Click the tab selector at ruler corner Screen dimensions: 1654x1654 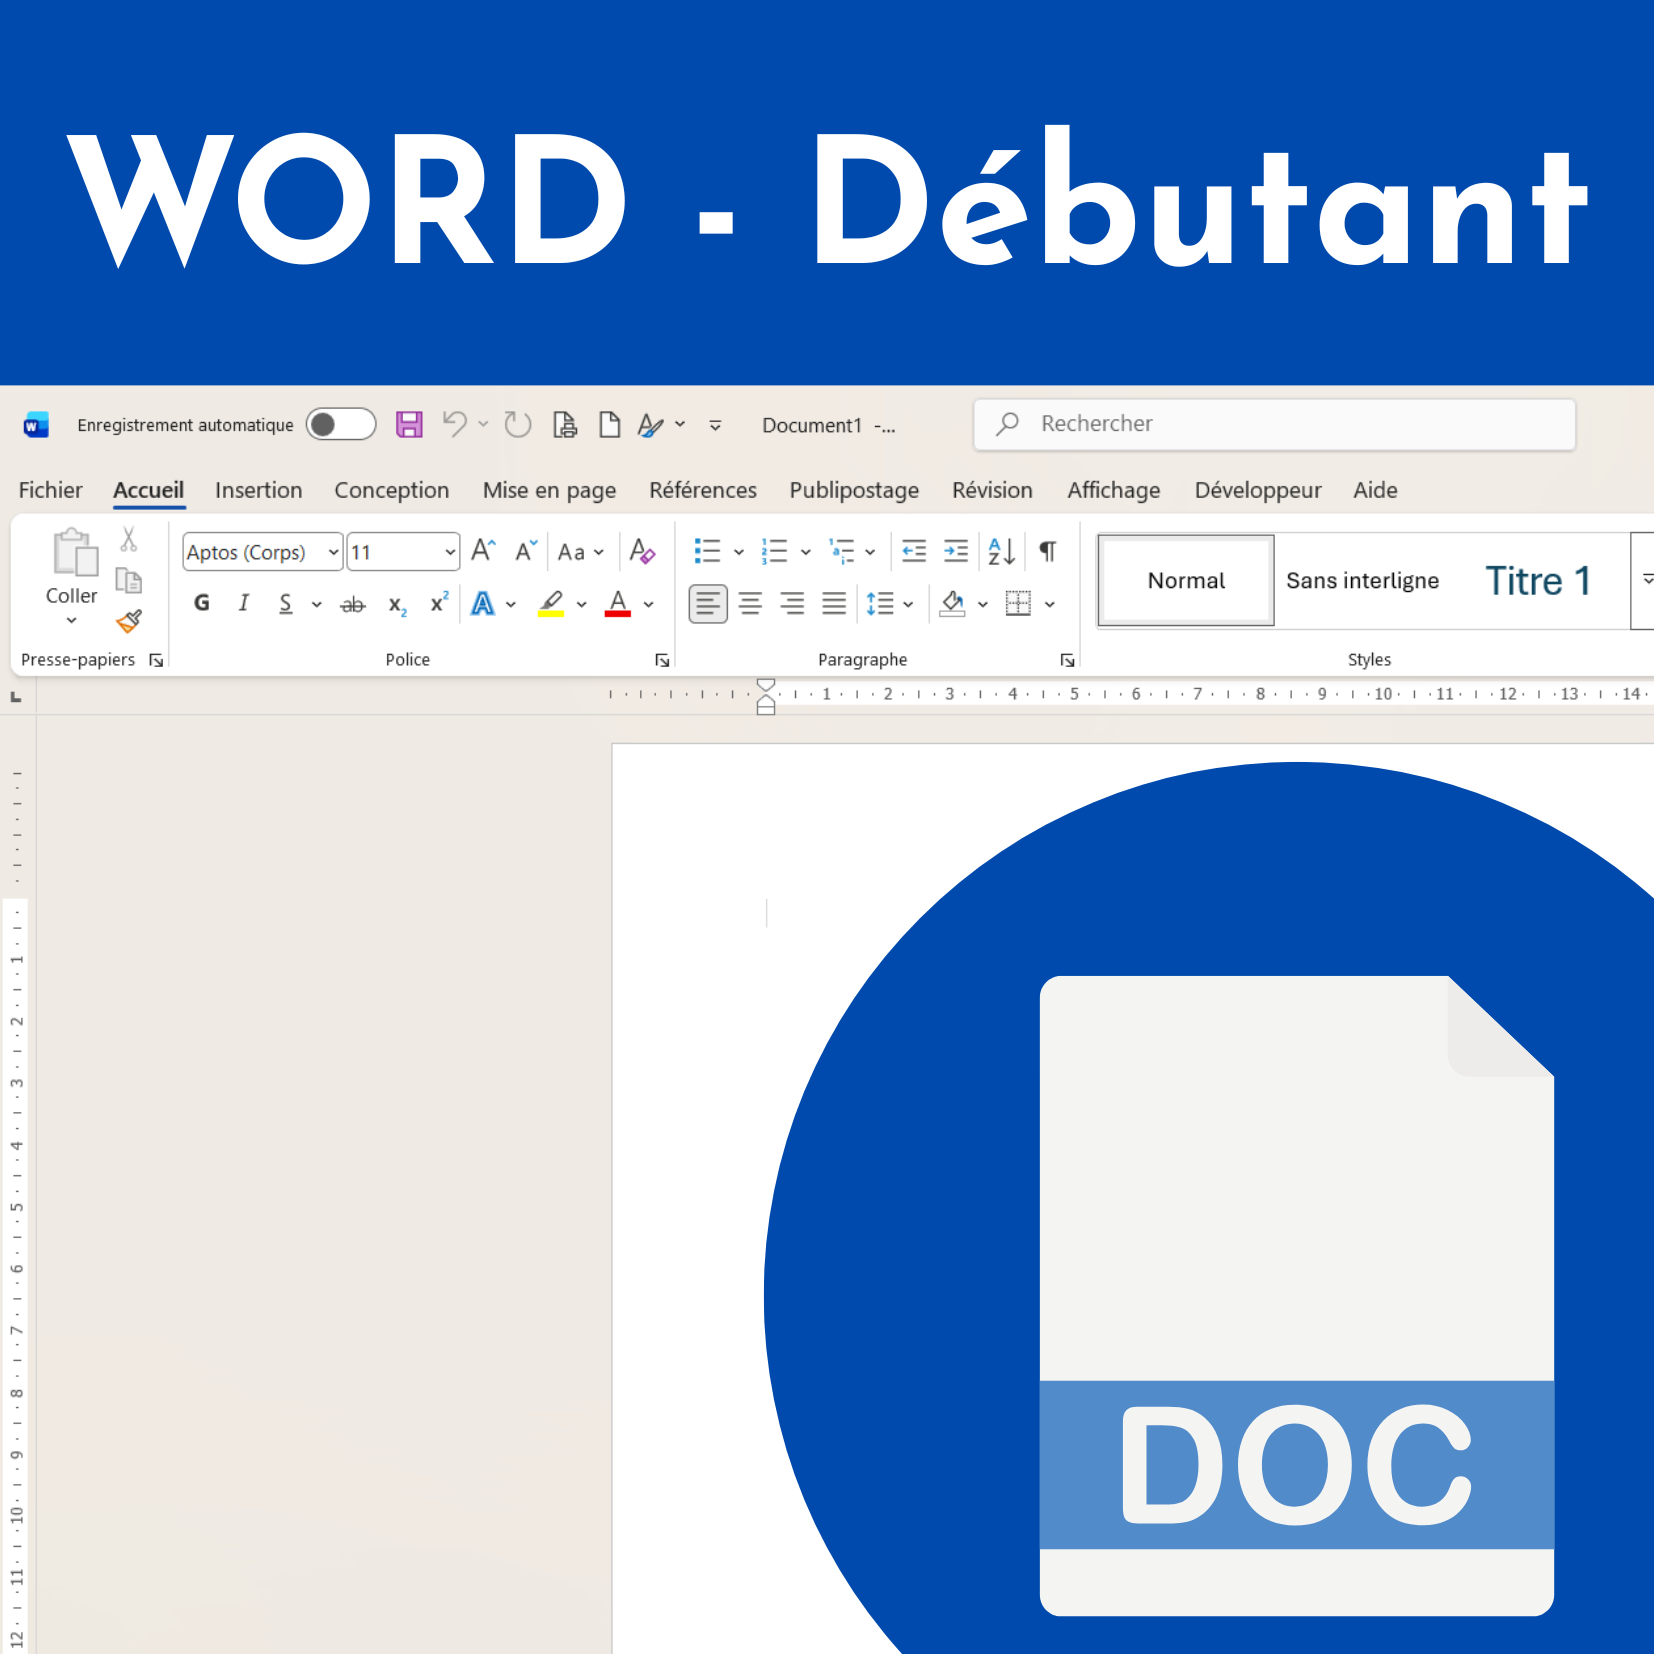tap(16, 696)
